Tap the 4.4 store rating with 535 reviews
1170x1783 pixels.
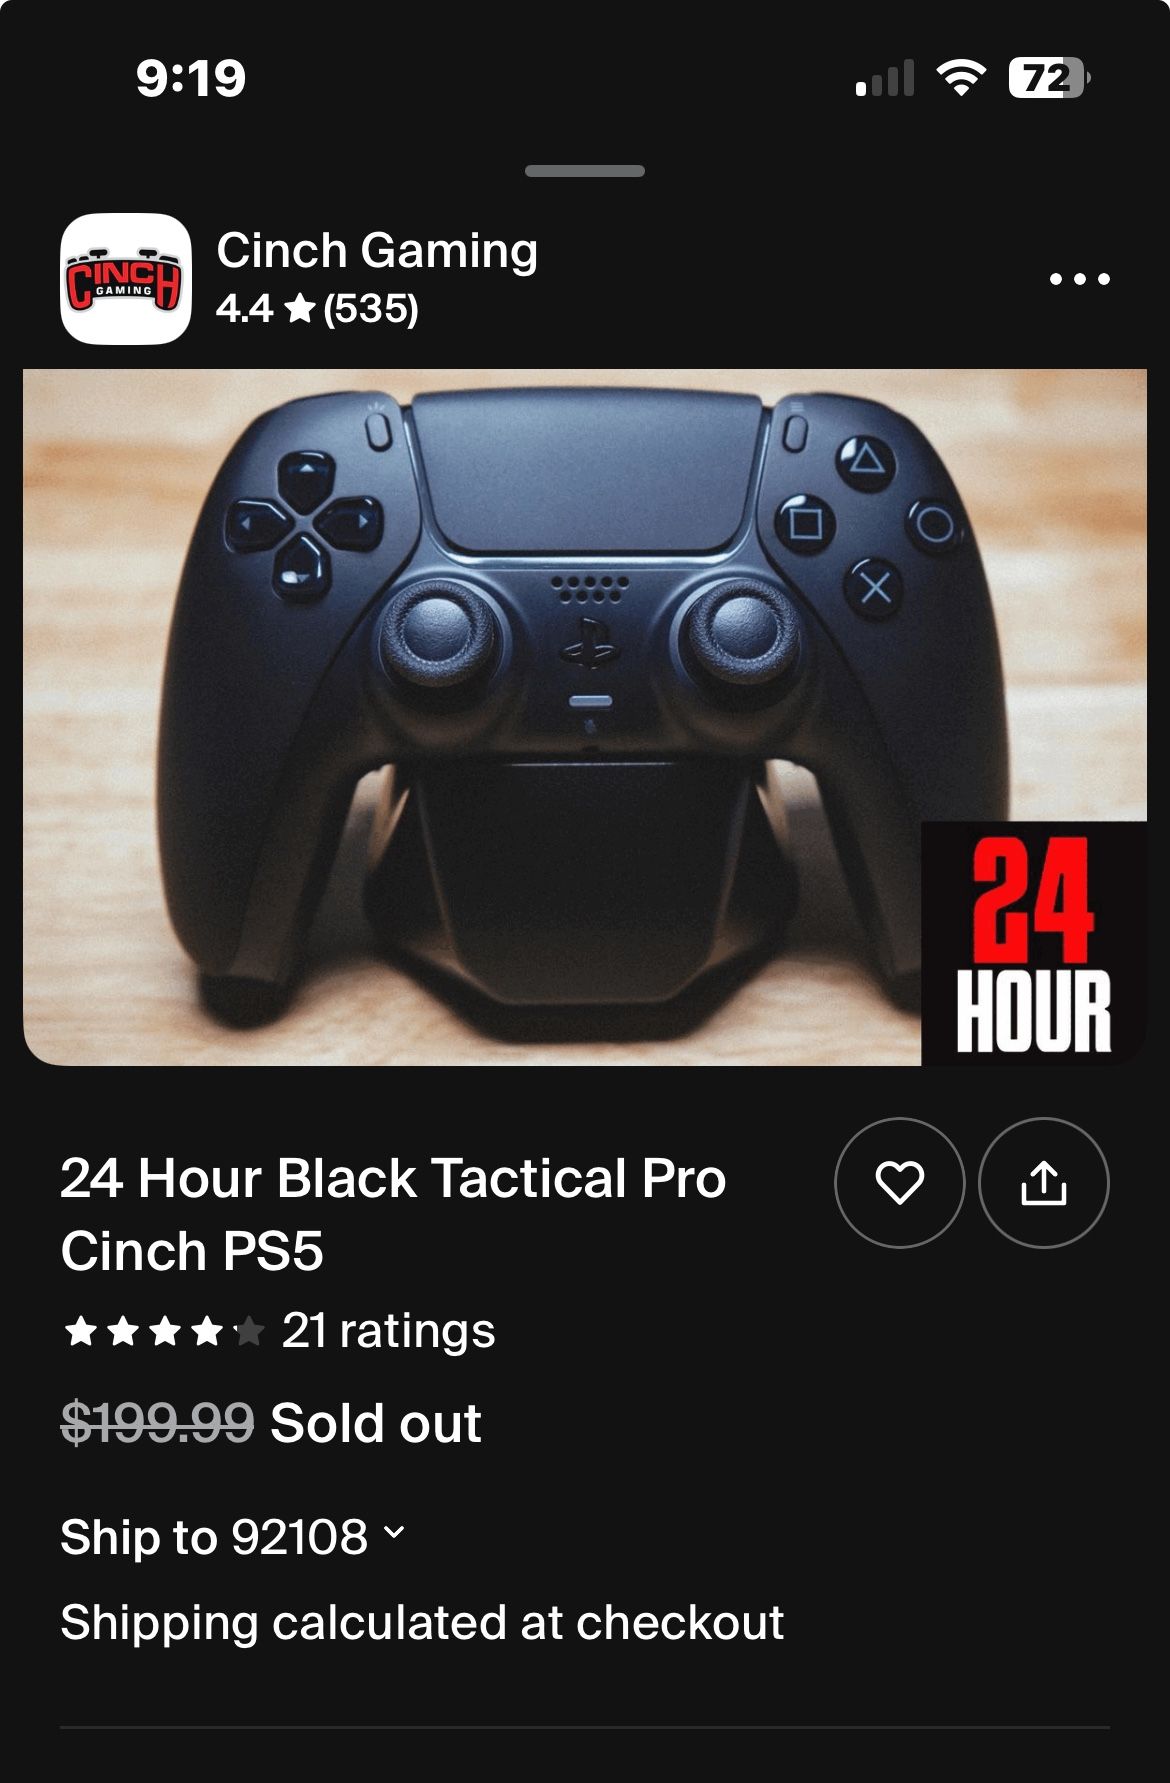tap(319, 308)
